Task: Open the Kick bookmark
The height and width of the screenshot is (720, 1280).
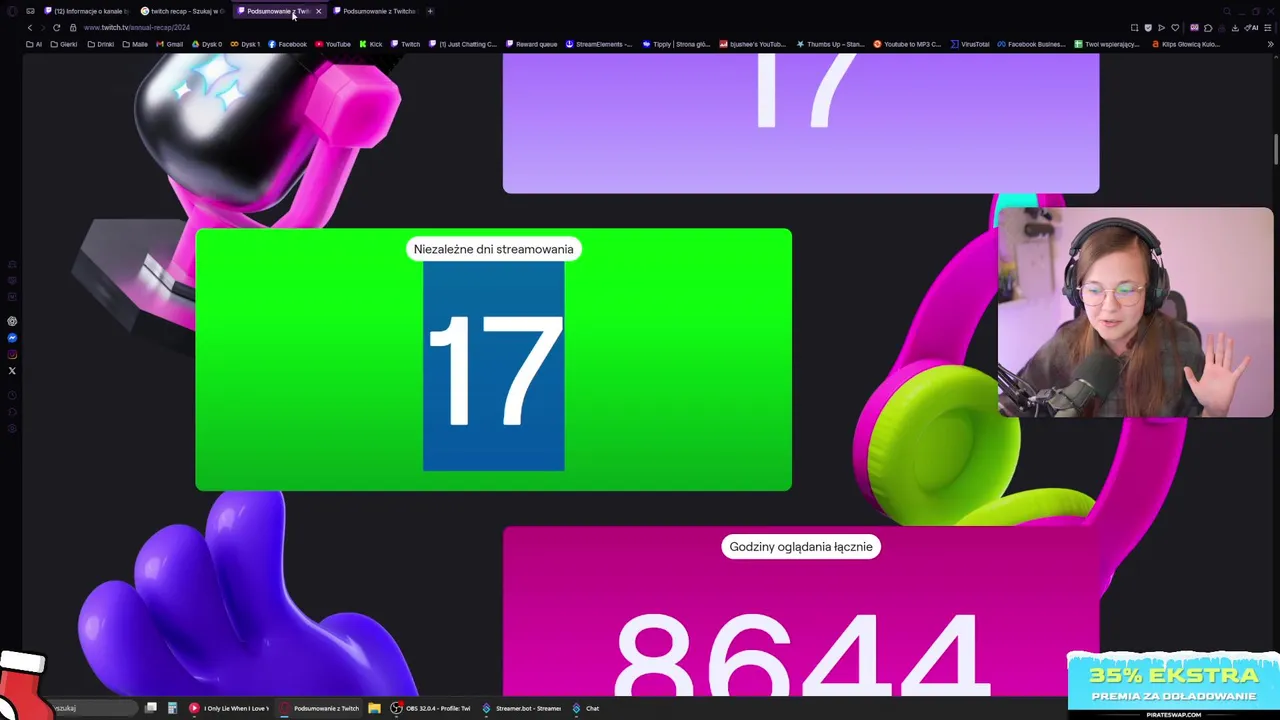Action: point(371,44)
